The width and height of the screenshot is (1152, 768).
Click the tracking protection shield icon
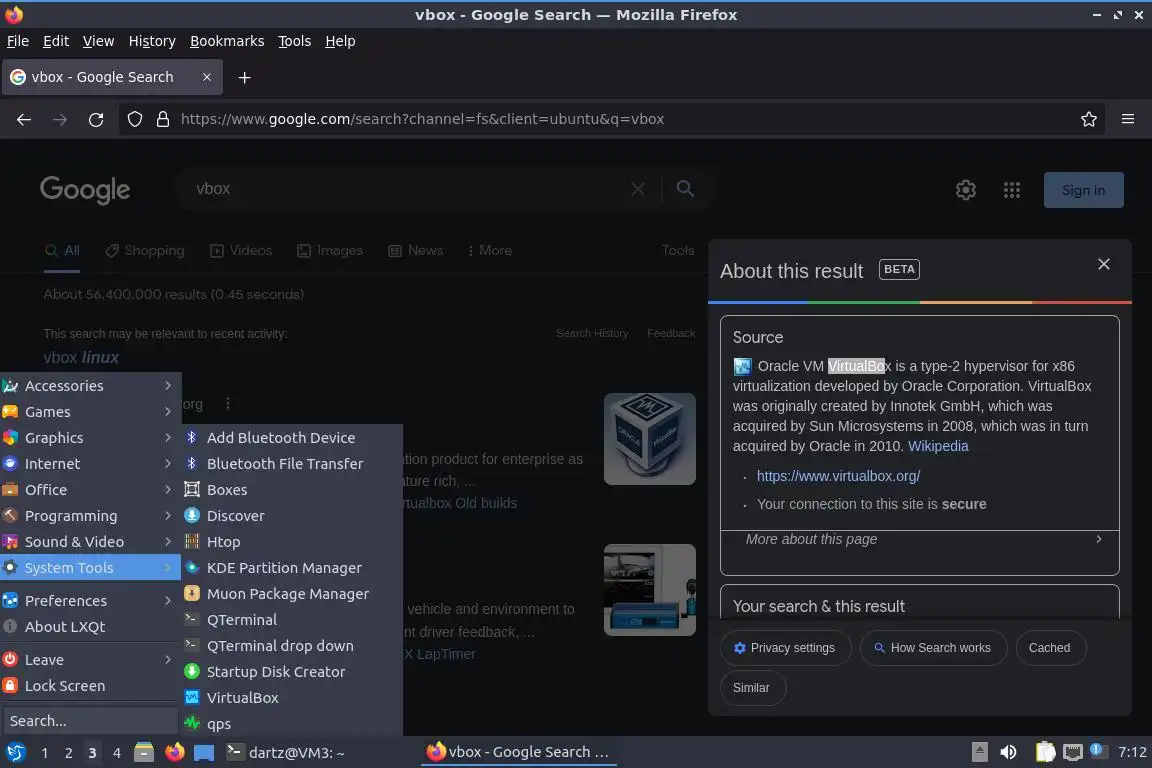(x=134, y=119)
